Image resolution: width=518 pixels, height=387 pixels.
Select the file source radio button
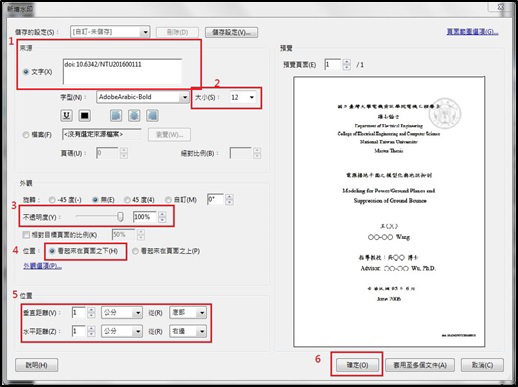tap(26, 135)
